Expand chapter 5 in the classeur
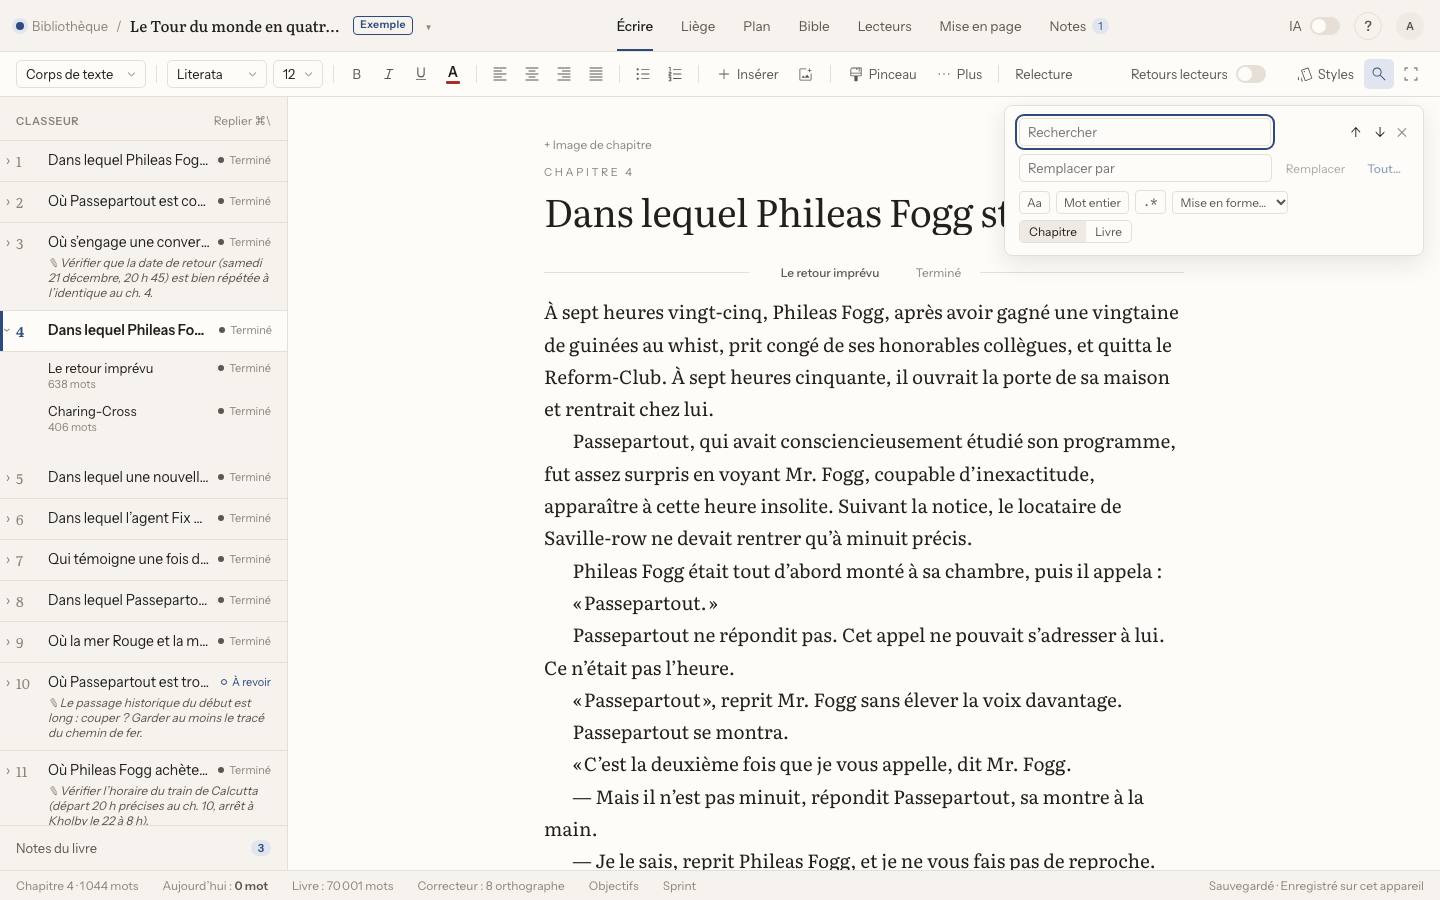1440x900 pixels. tap(8, 478)
